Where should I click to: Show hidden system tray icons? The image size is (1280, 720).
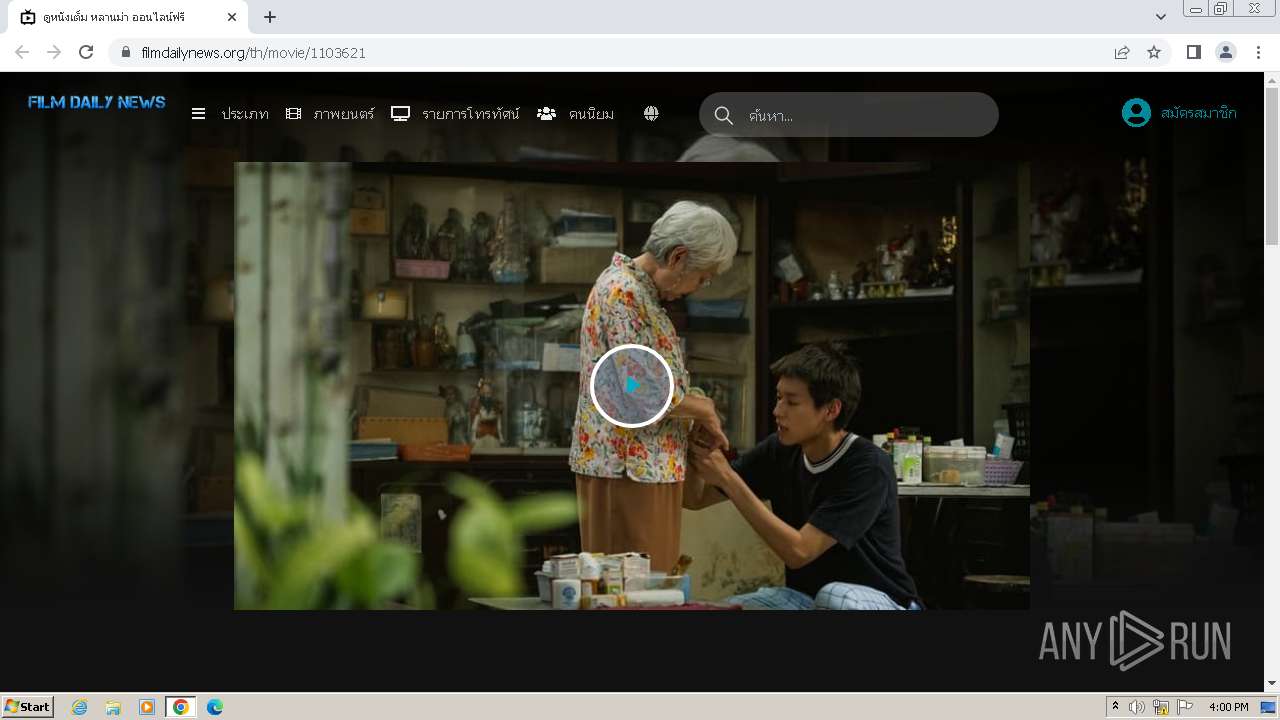[x=1116, y=707]
